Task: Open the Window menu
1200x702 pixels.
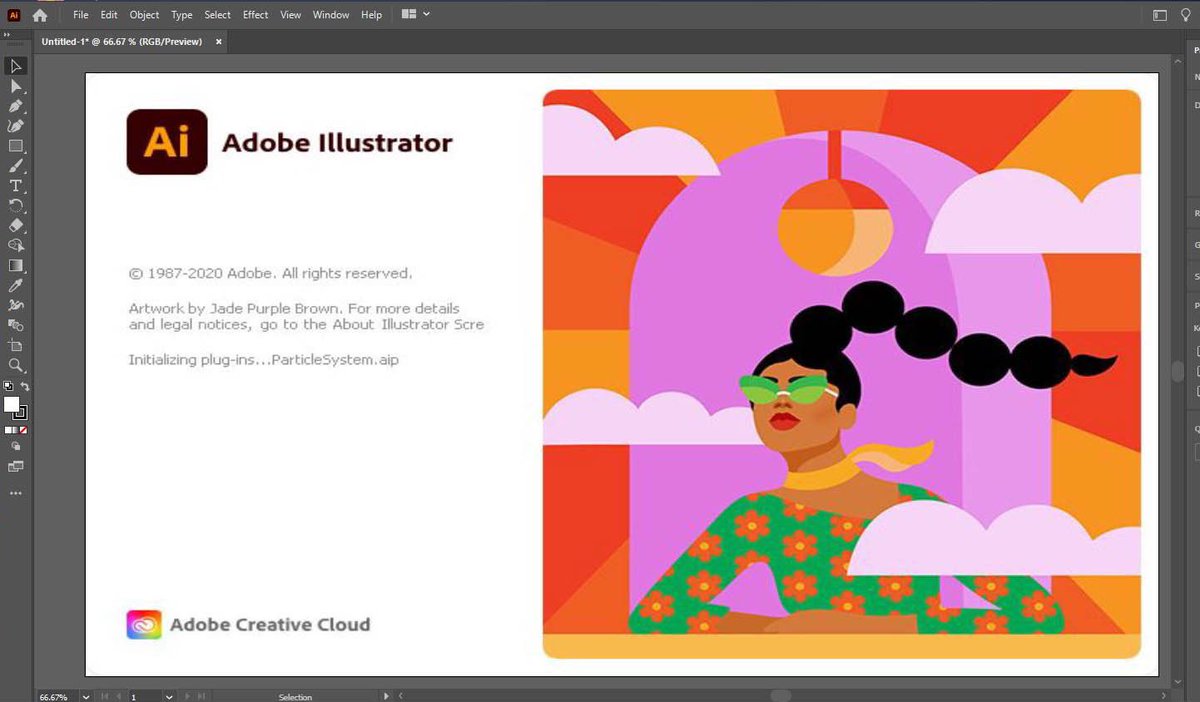Action: pos(331,15)
